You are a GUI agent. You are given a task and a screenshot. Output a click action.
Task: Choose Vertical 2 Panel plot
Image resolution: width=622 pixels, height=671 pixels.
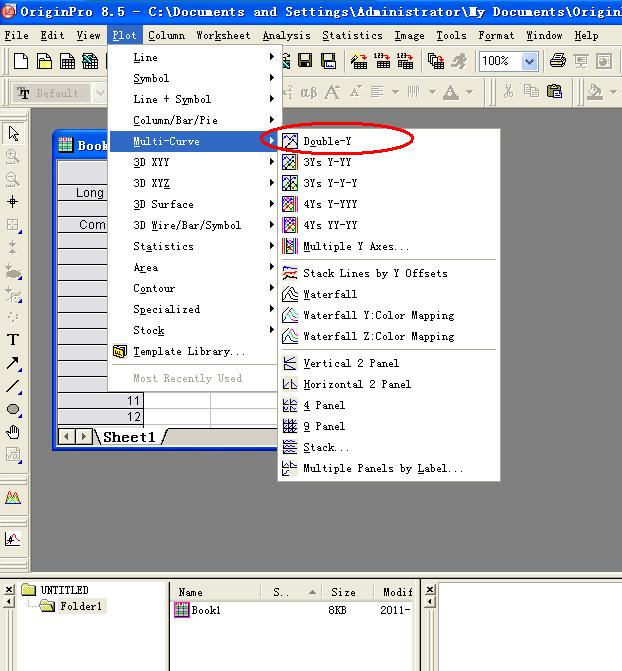389,363
